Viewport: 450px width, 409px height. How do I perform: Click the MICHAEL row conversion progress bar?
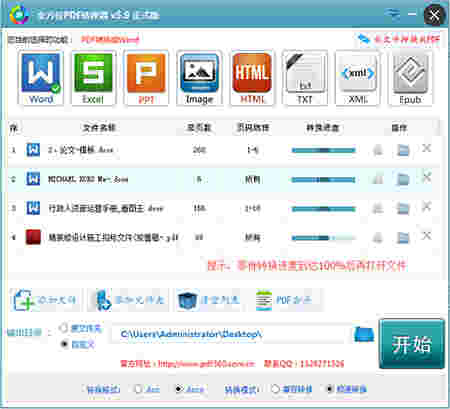323,180
